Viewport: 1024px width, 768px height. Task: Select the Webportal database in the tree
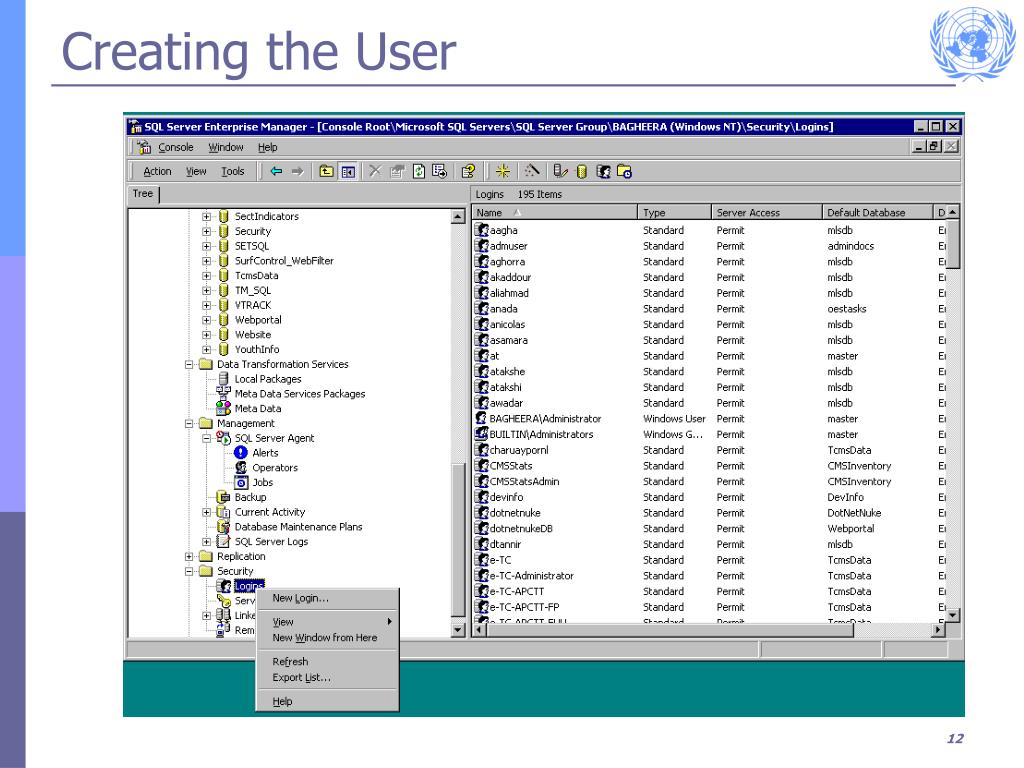[258, 320]
